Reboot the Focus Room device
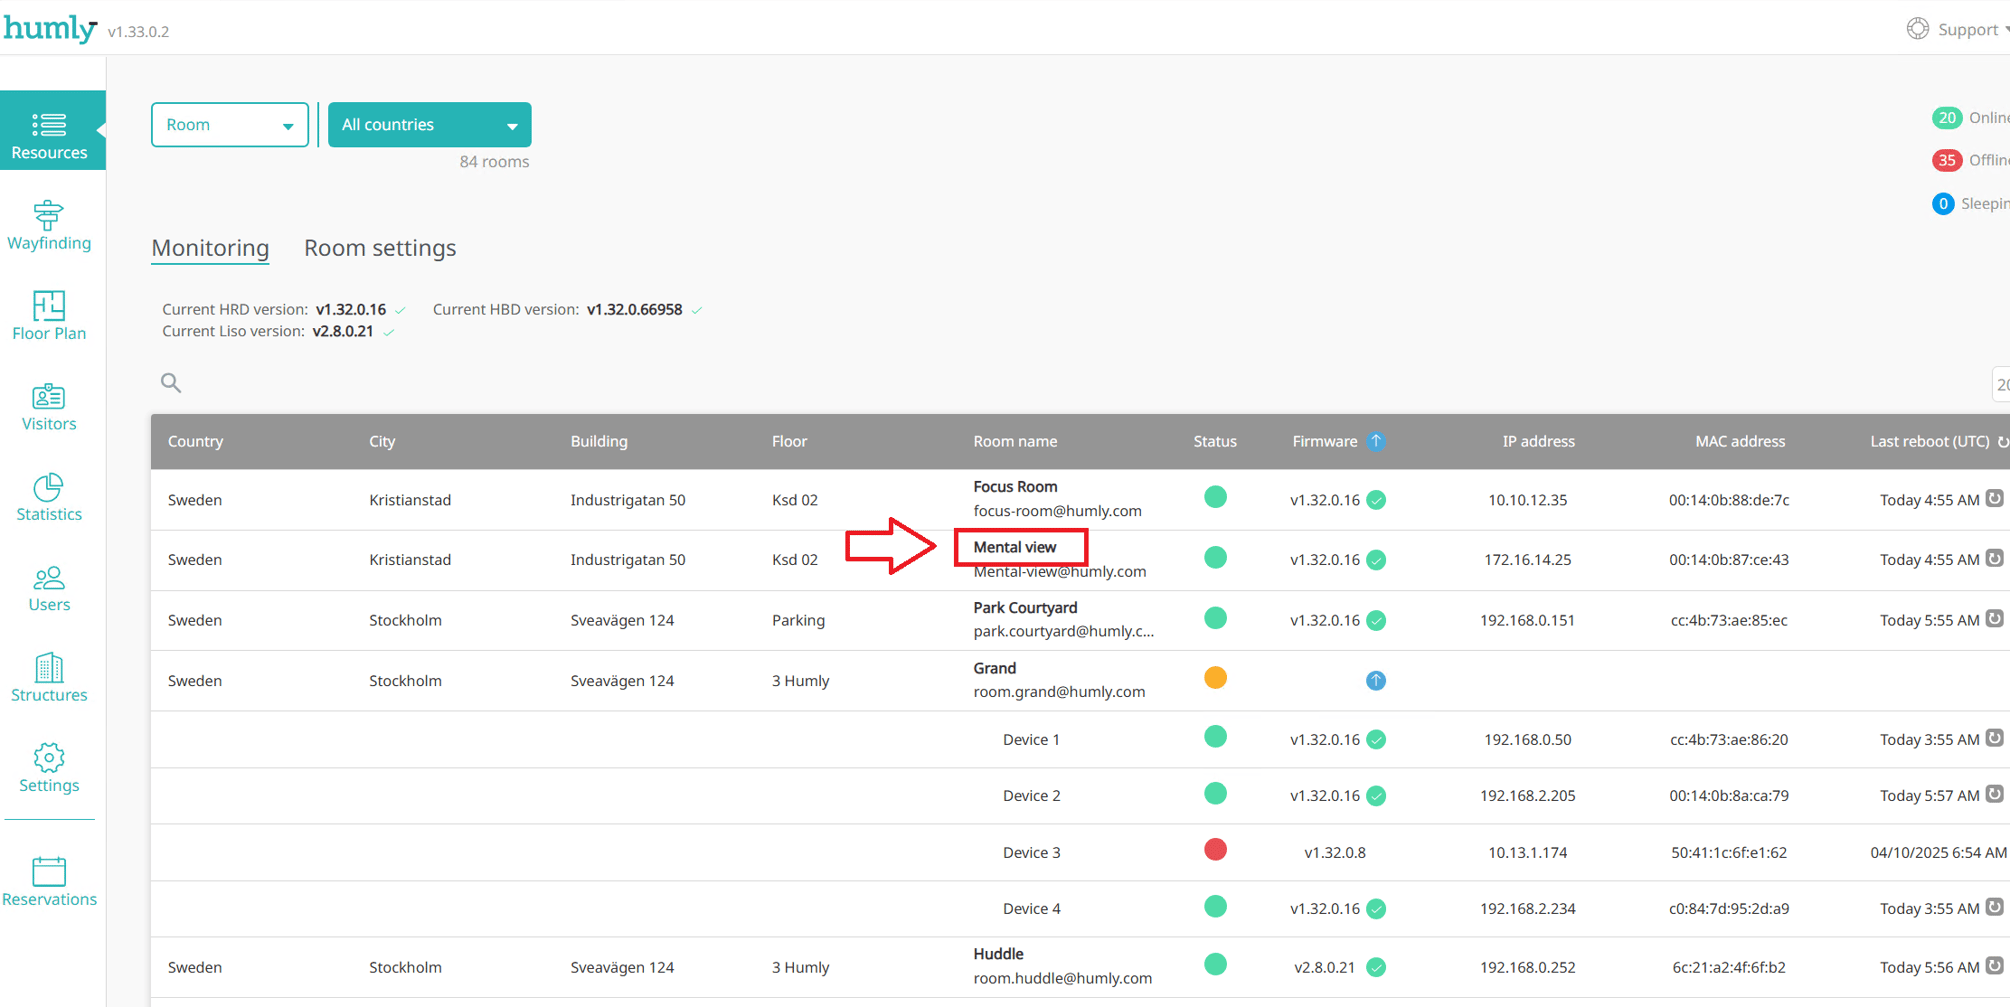 [x=1994, y=499]
